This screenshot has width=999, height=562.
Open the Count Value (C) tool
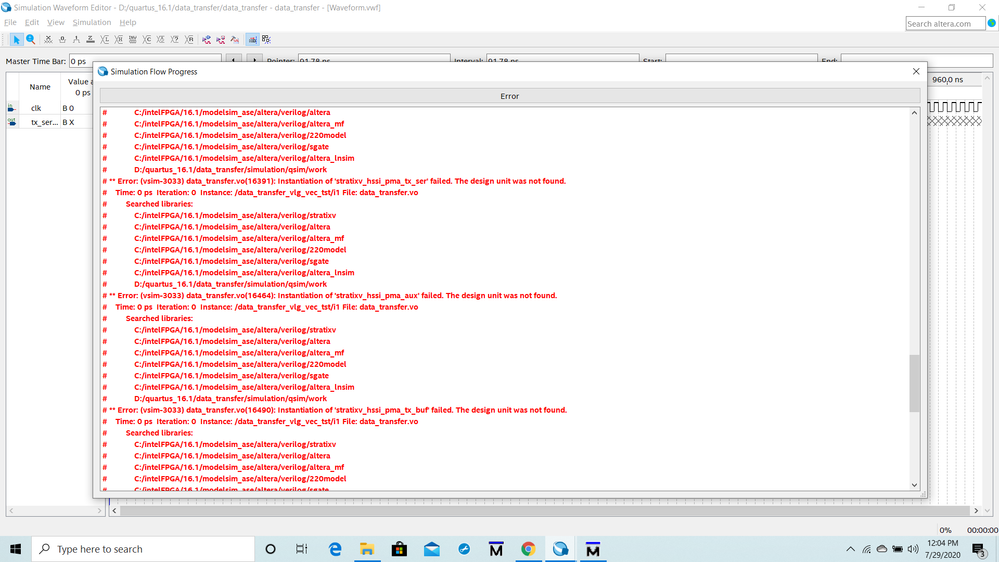pos(147,40)
